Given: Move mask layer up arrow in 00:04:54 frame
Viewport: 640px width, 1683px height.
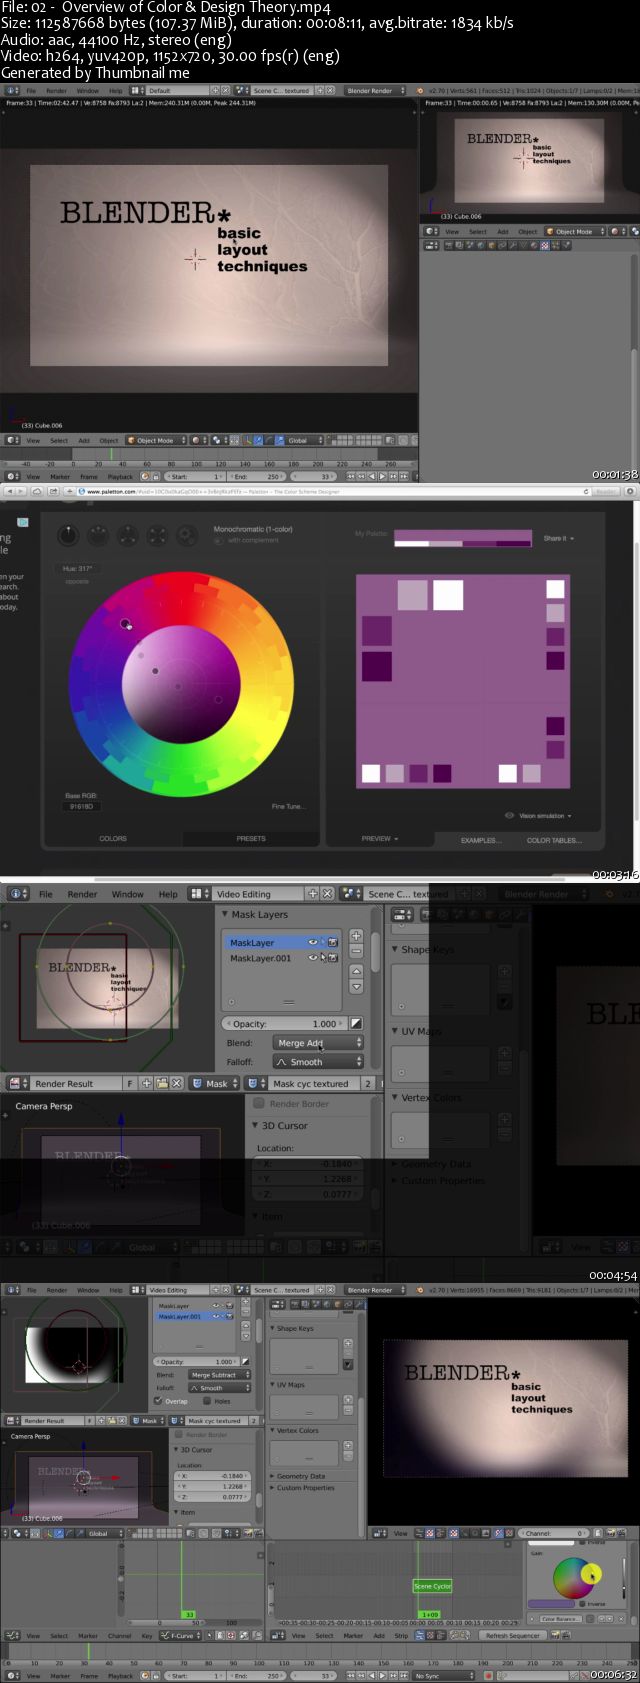Looking at the screenshot, I should (x=356, y=971).
